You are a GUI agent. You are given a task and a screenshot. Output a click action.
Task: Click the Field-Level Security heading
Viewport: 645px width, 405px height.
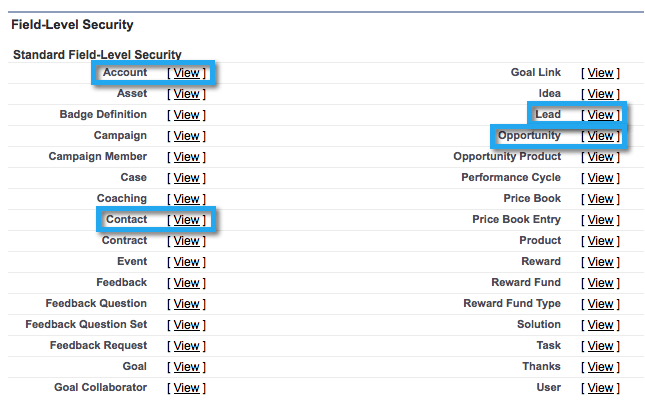point(72,25)
